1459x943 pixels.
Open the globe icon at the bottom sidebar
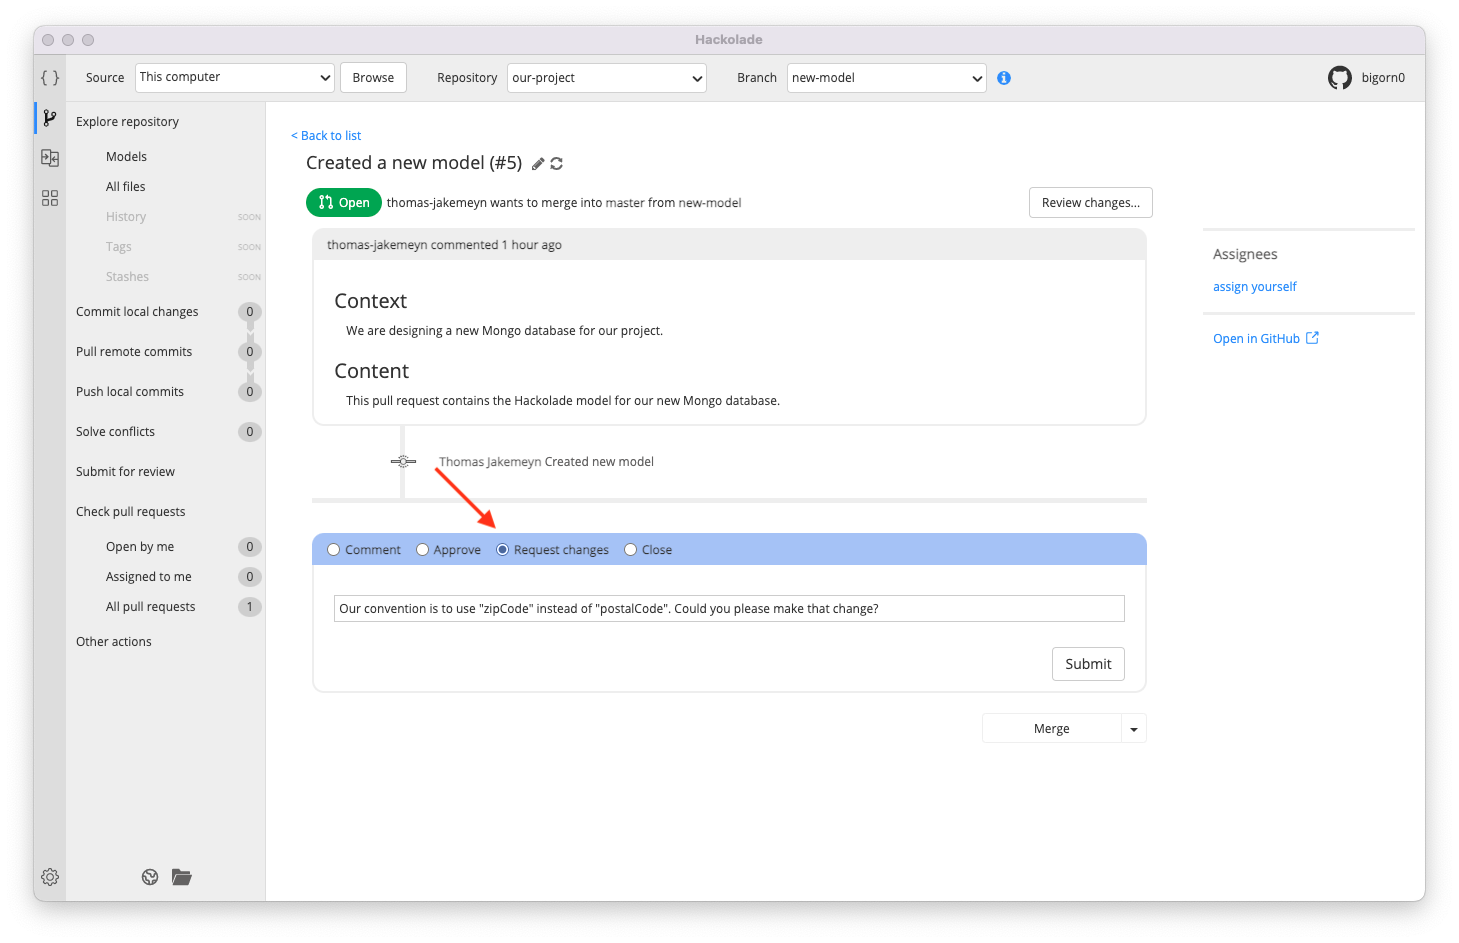[149, 877]
